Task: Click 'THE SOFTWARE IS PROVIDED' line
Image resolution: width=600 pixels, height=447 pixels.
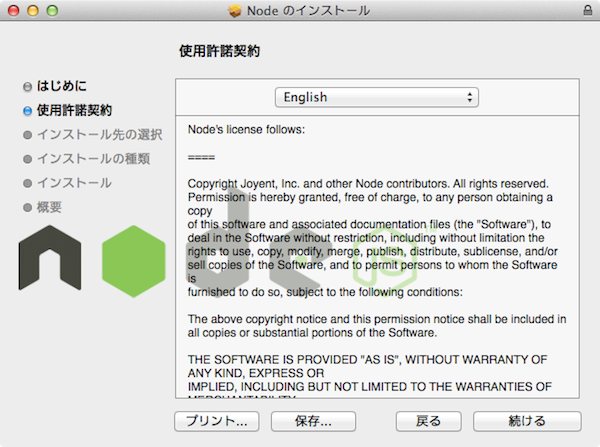Action: coord(367,360)
